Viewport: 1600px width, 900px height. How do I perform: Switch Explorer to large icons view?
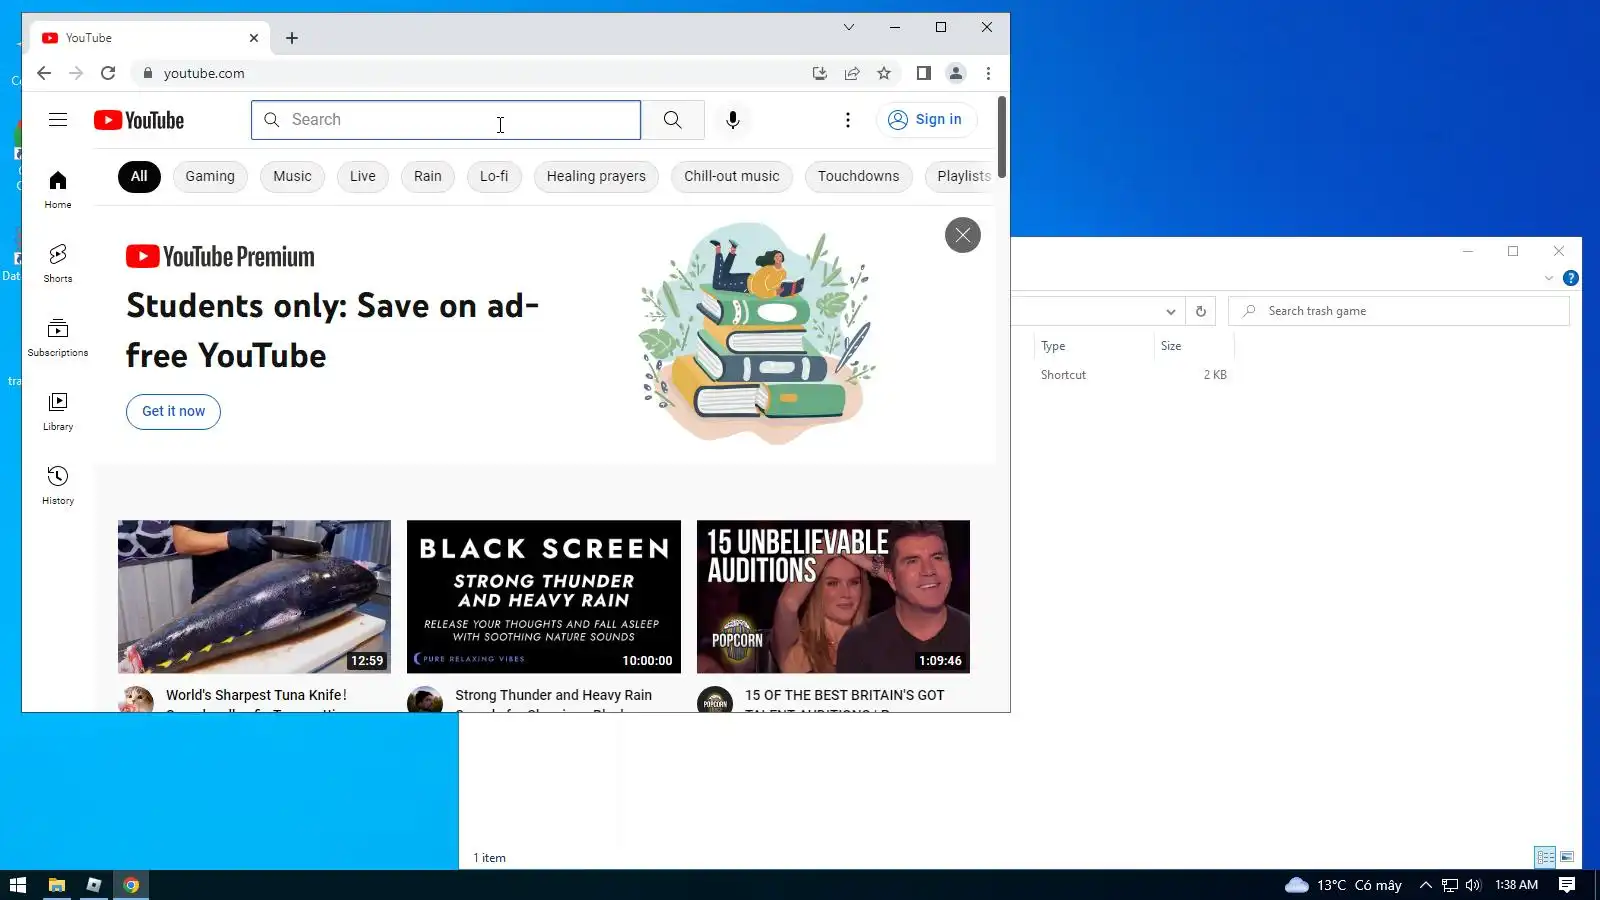click(x=1567, y=857)
